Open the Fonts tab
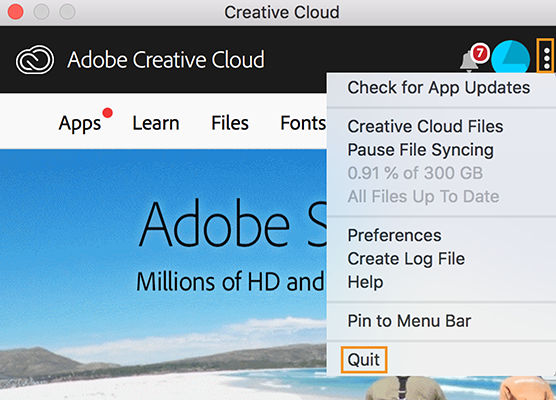Screen dimensions: 556x400 click(x=303, y=123)
